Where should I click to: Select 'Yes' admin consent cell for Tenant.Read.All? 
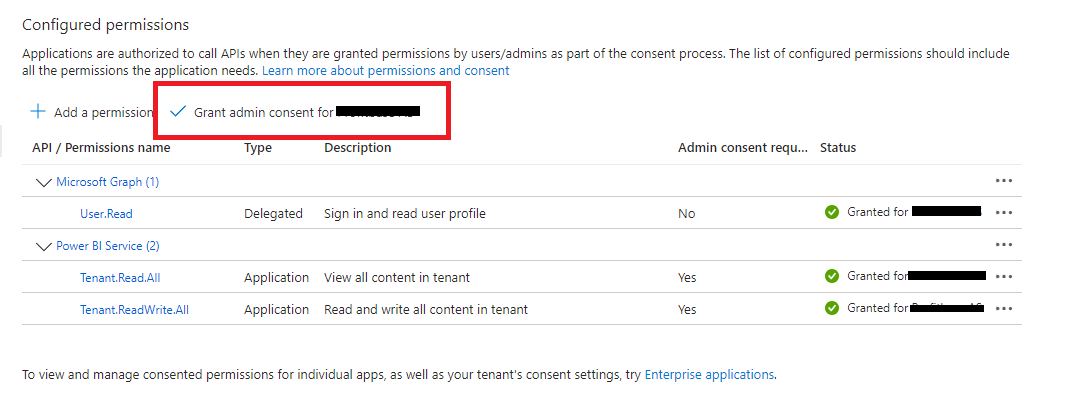click(x=687, y=278)
